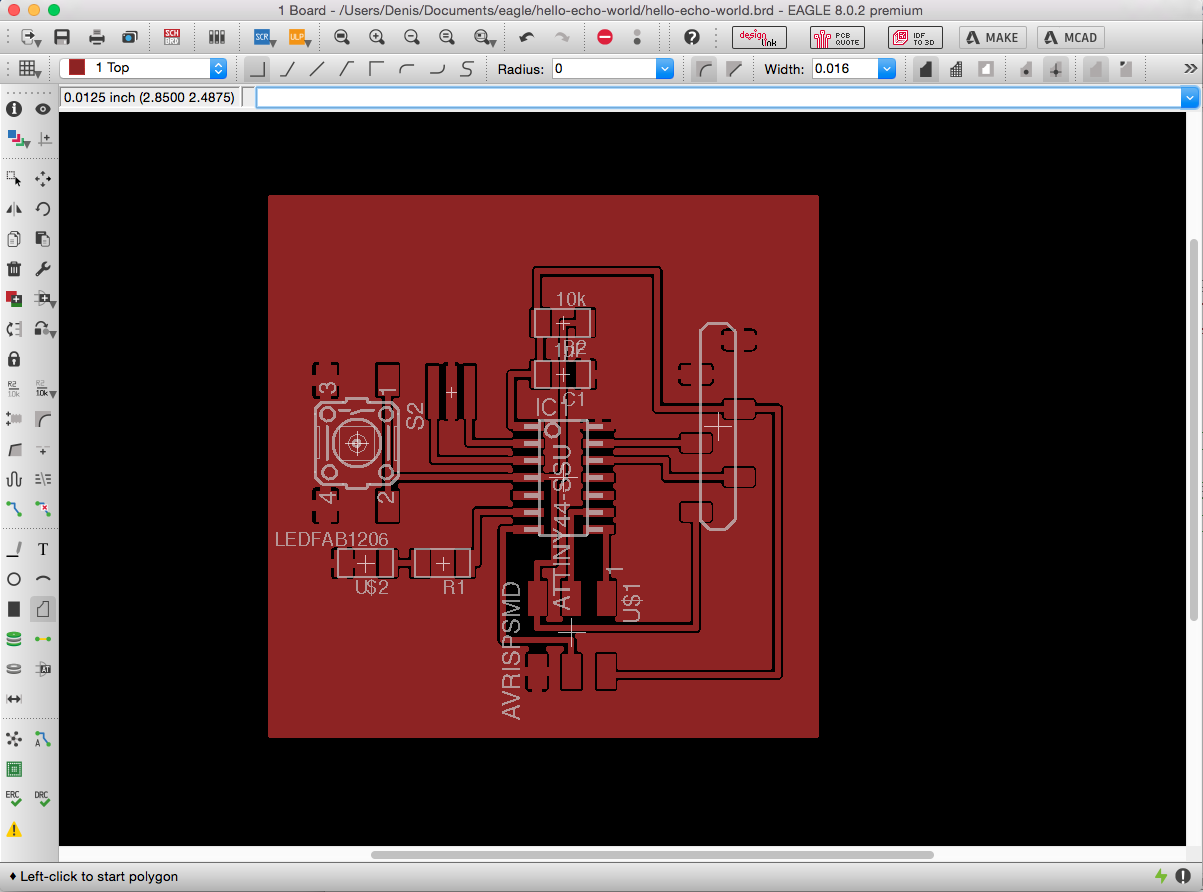The image size is (1203, 892).
Task: Open command line history dropdown
Action: tap(1189, 98)
